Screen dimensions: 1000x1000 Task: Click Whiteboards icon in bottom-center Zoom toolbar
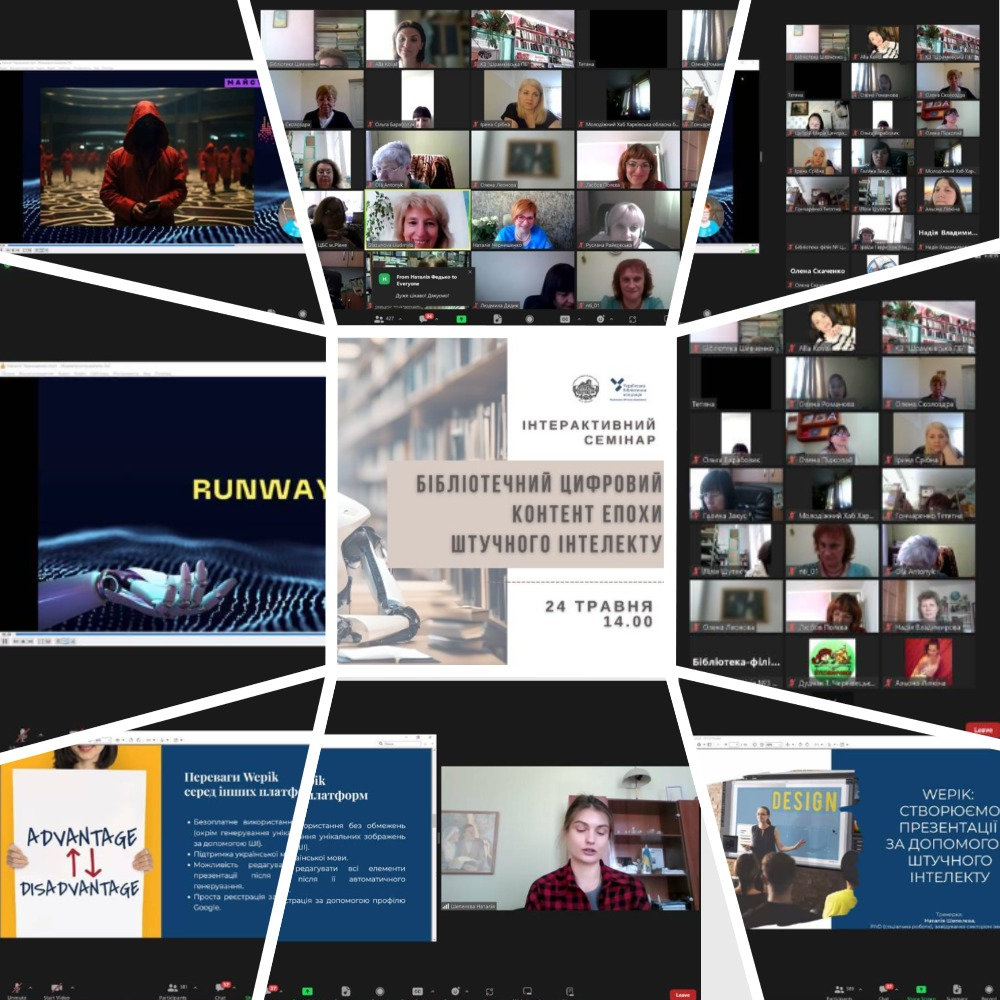point(527,991)
